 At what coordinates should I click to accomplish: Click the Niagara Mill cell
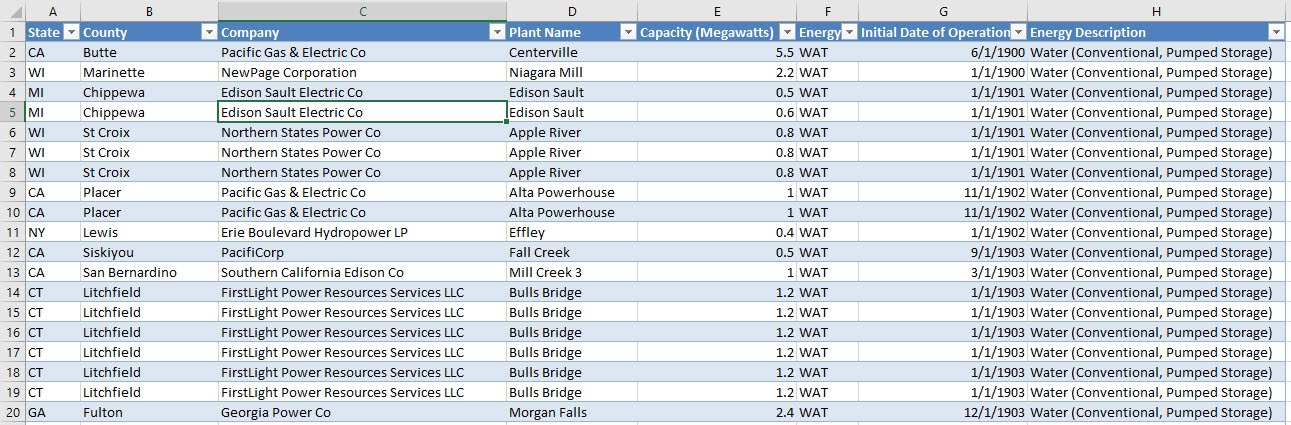tap(572, 72)
